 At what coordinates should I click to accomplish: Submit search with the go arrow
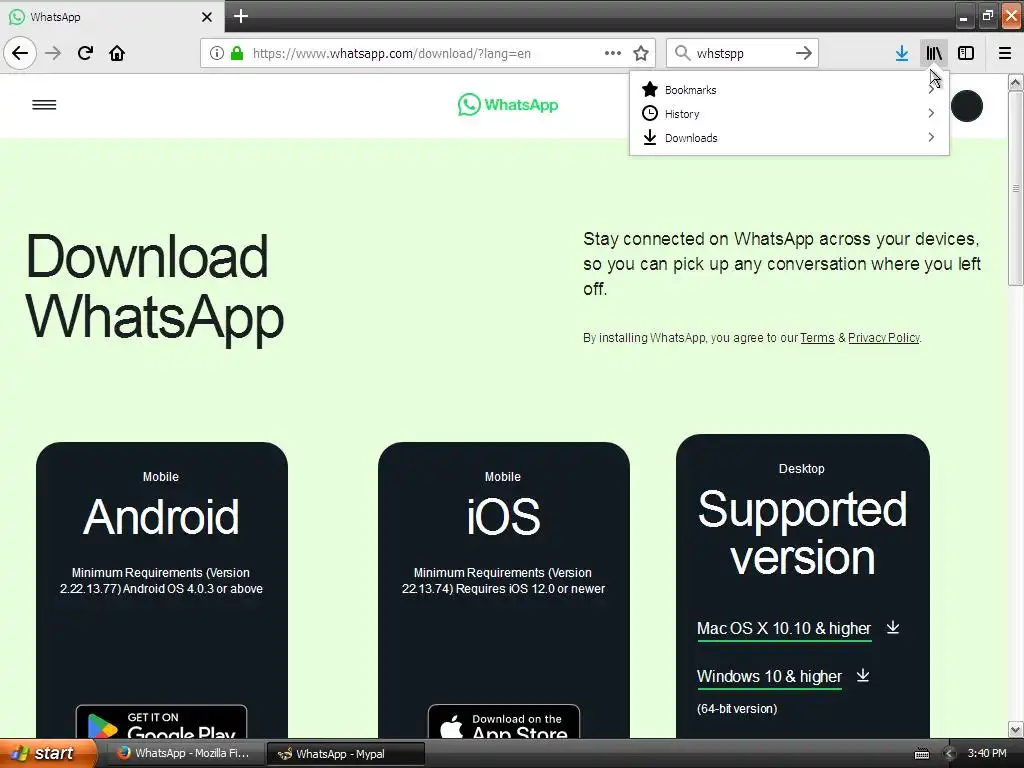(x=804, y=53)
